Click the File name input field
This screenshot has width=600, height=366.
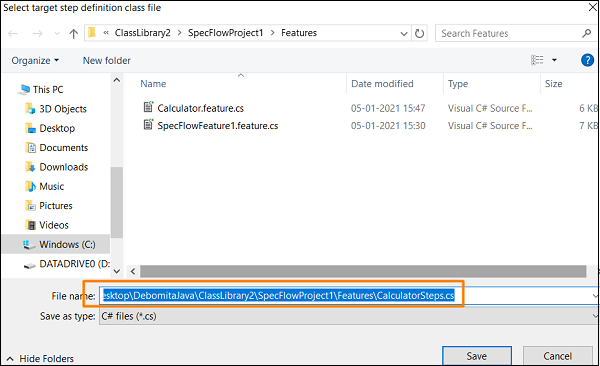pyautogui.click(x=349, y=296)
